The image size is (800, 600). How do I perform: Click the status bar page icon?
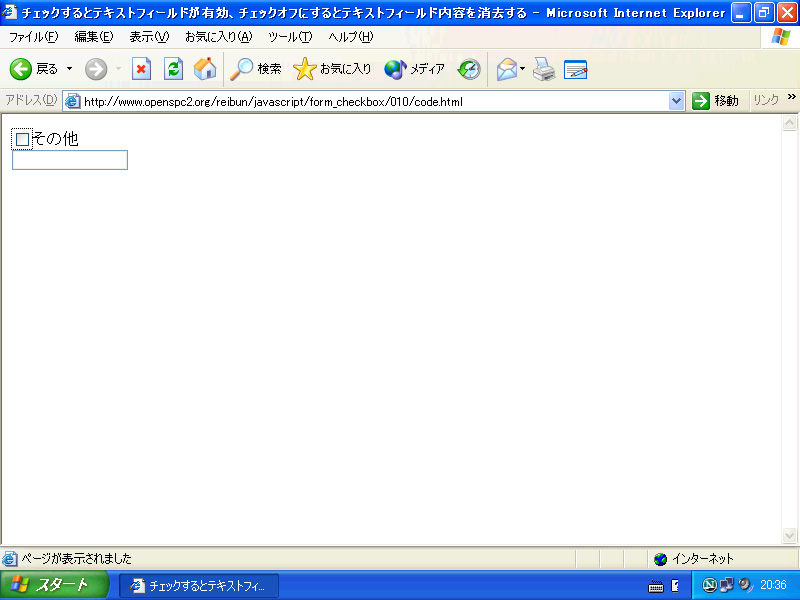pyautogui.click(x=9, y=559)
